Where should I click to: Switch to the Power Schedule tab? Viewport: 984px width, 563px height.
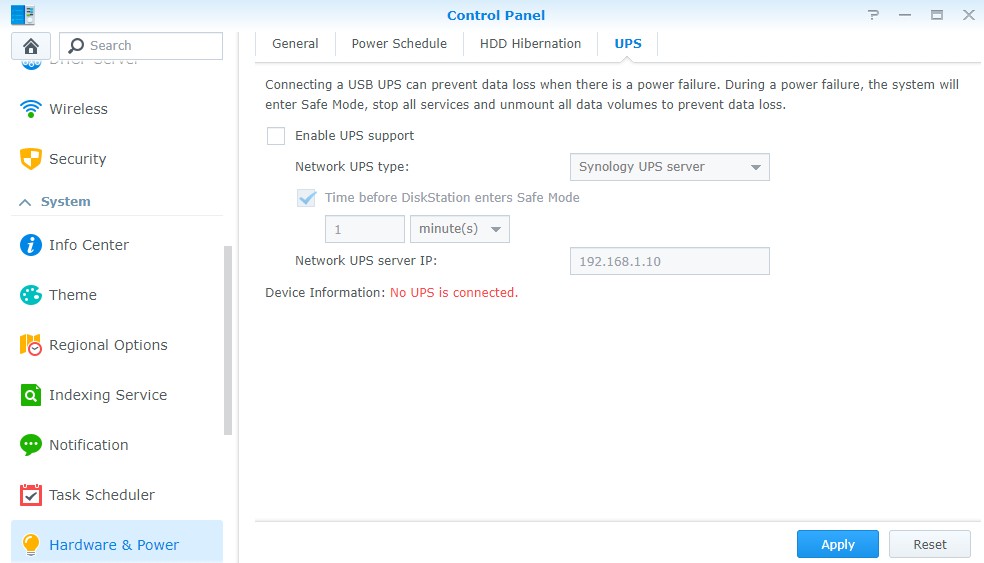pyautogui.click(x=399, y=44)
